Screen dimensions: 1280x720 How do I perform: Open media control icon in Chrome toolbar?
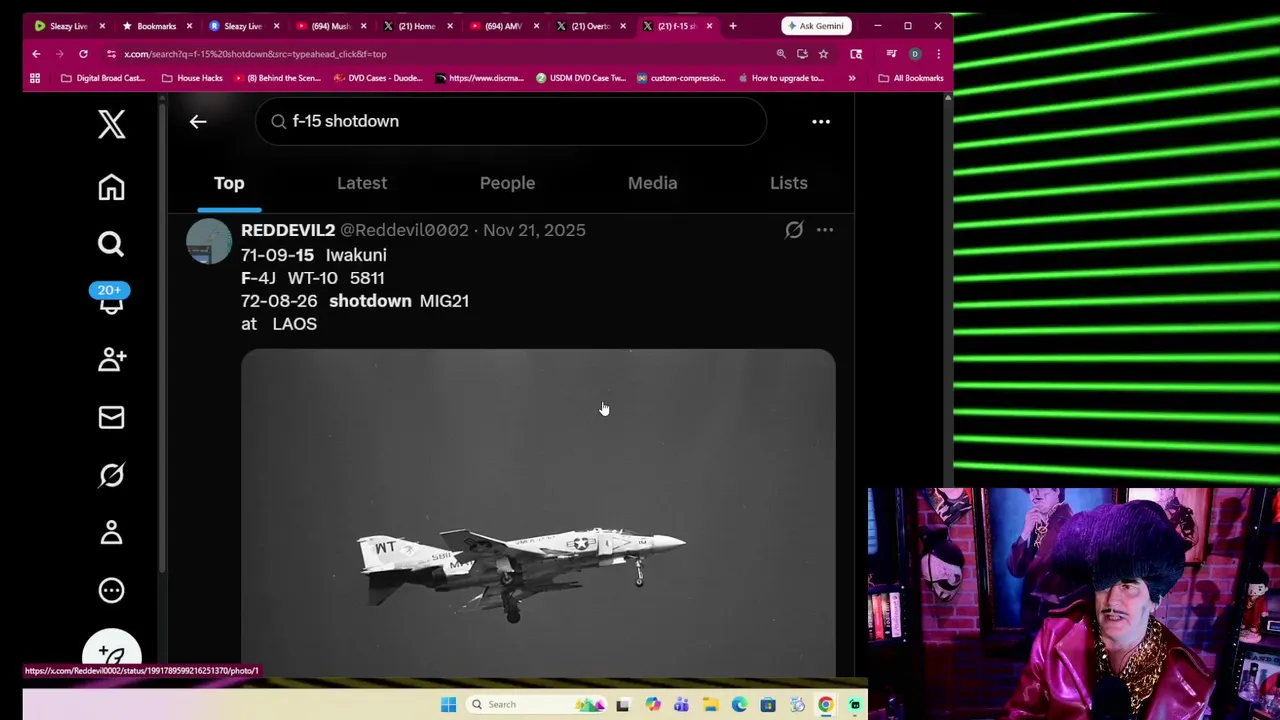click(x=891, y=54)
